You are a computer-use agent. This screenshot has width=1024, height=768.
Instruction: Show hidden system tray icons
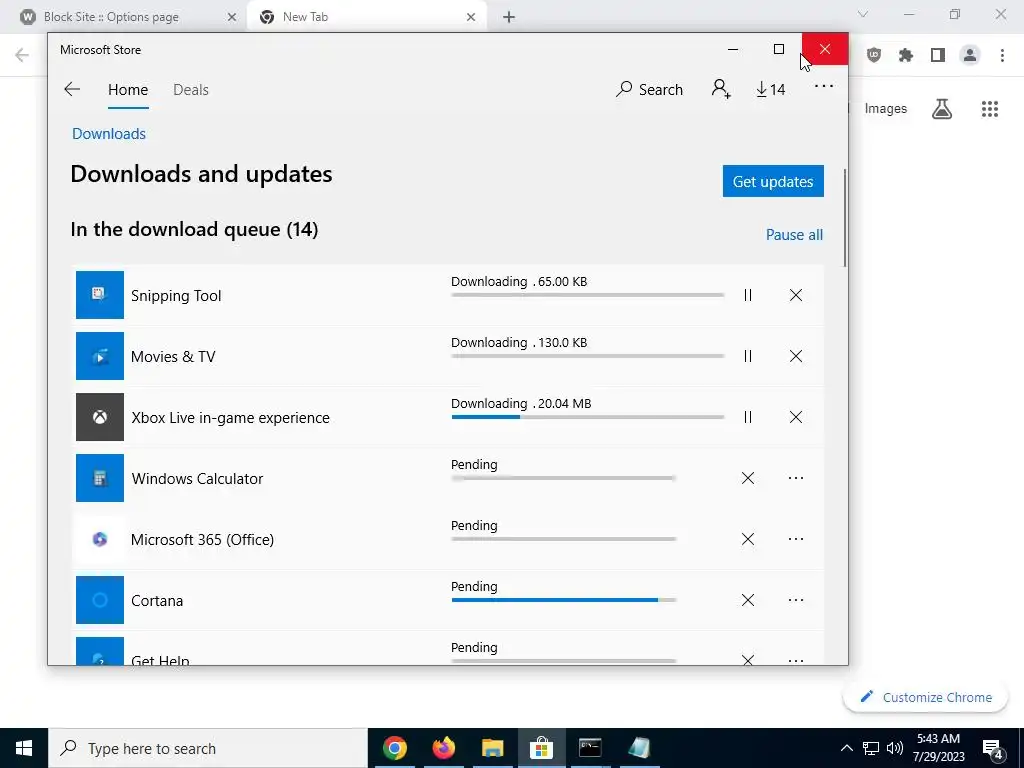pos(846,748)
